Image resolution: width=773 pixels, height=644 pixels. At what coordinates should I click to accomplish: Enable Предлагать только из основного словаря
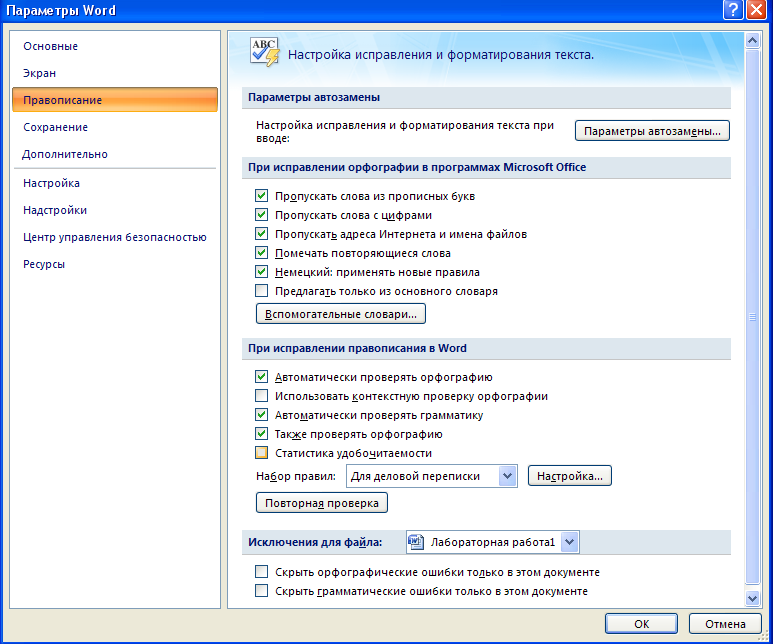point(261,291)
